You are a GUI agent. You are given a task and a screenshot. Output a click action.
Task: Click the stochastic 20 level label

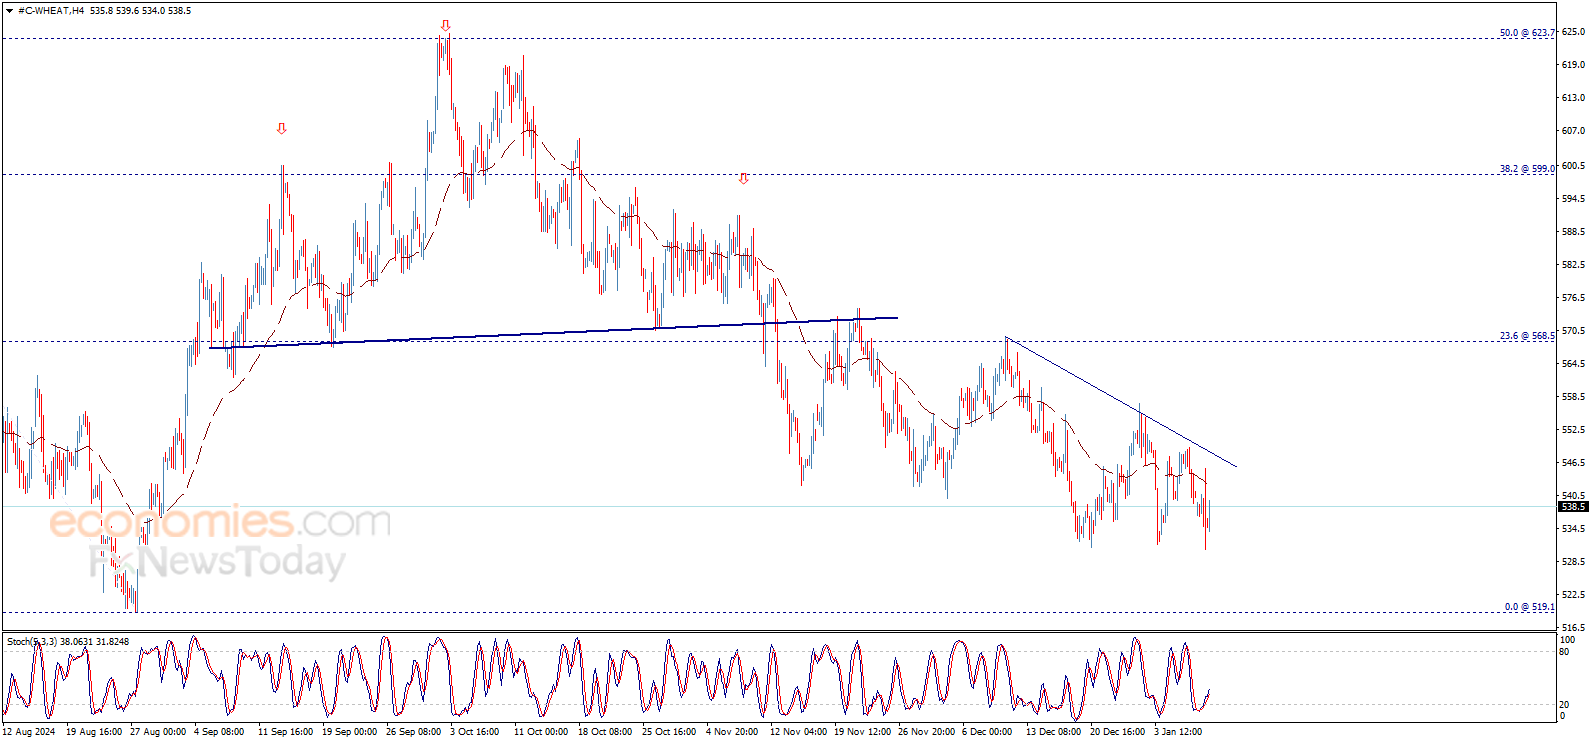pos(1565,704)
